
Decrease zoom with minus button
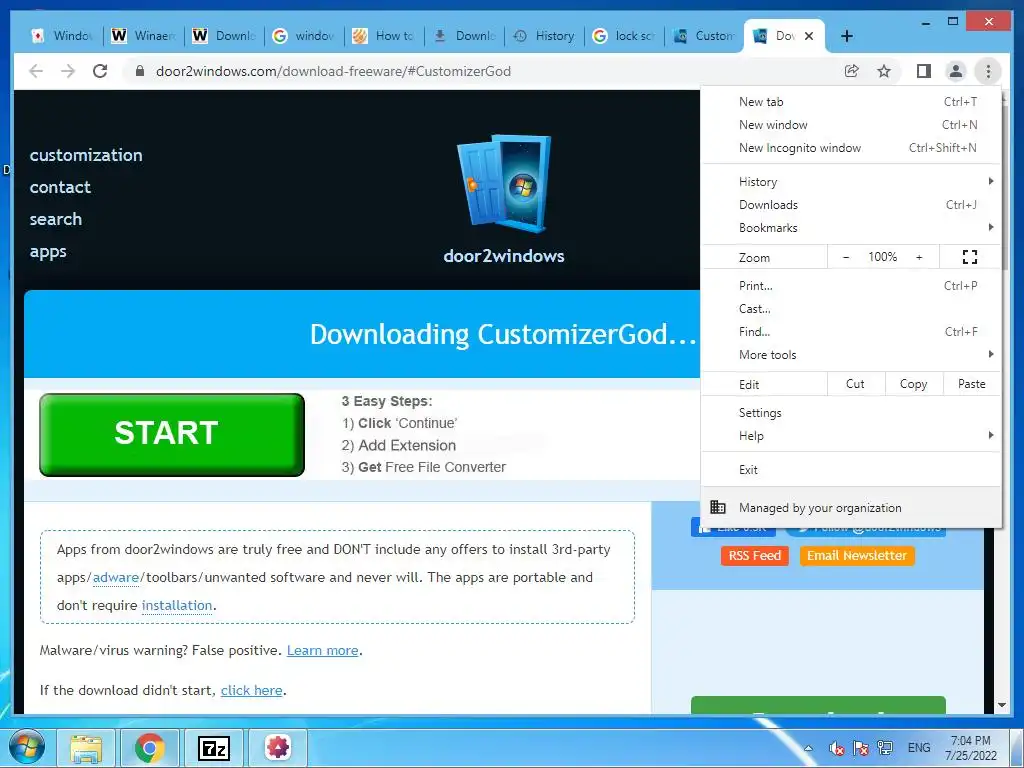coord(846,257)
